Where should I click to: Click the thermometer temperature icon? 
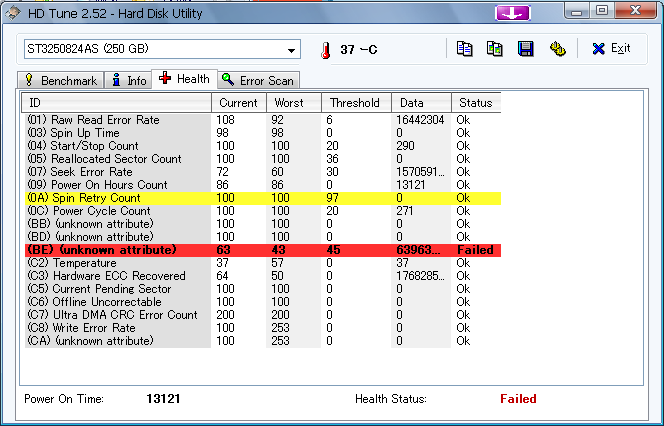point(325,50)
